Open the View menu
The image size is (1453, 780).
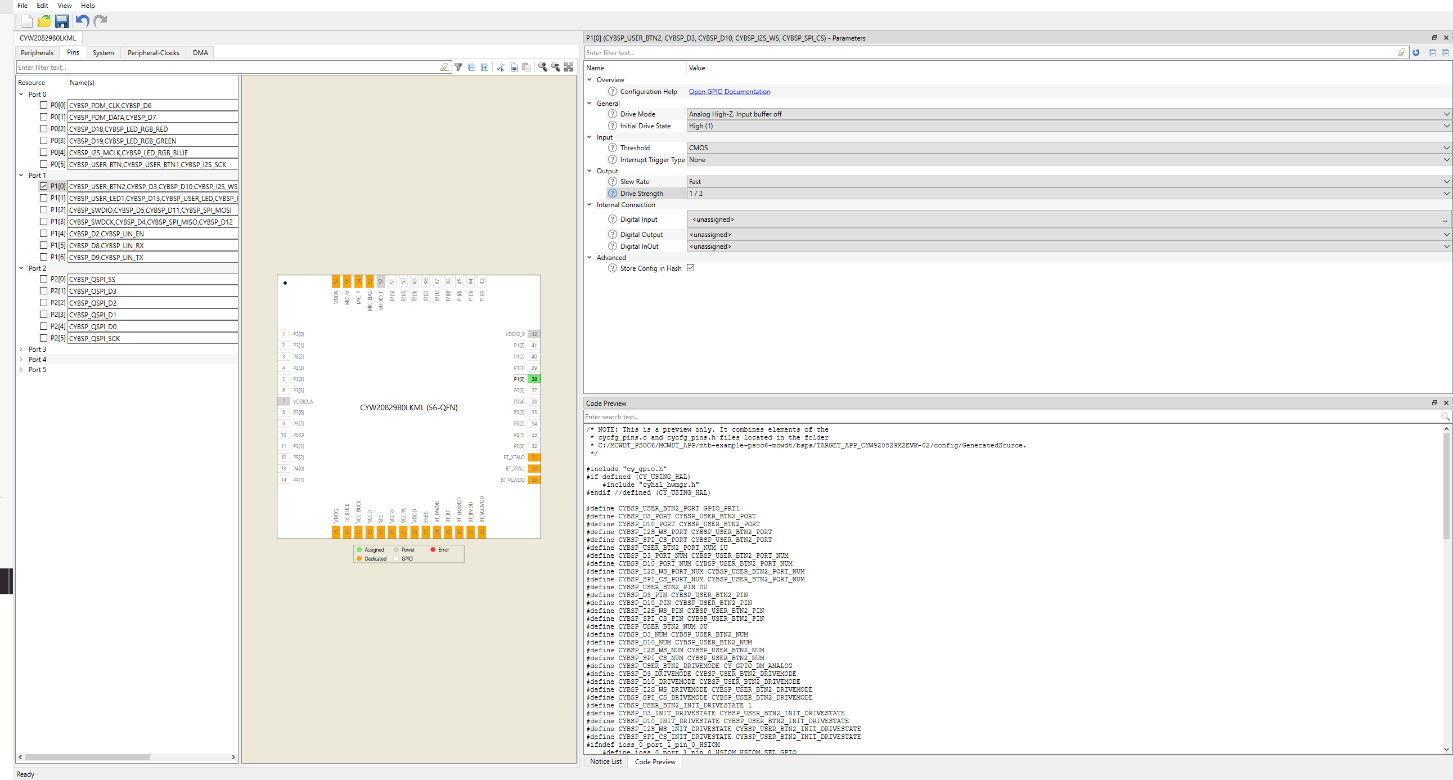[64, 5]
